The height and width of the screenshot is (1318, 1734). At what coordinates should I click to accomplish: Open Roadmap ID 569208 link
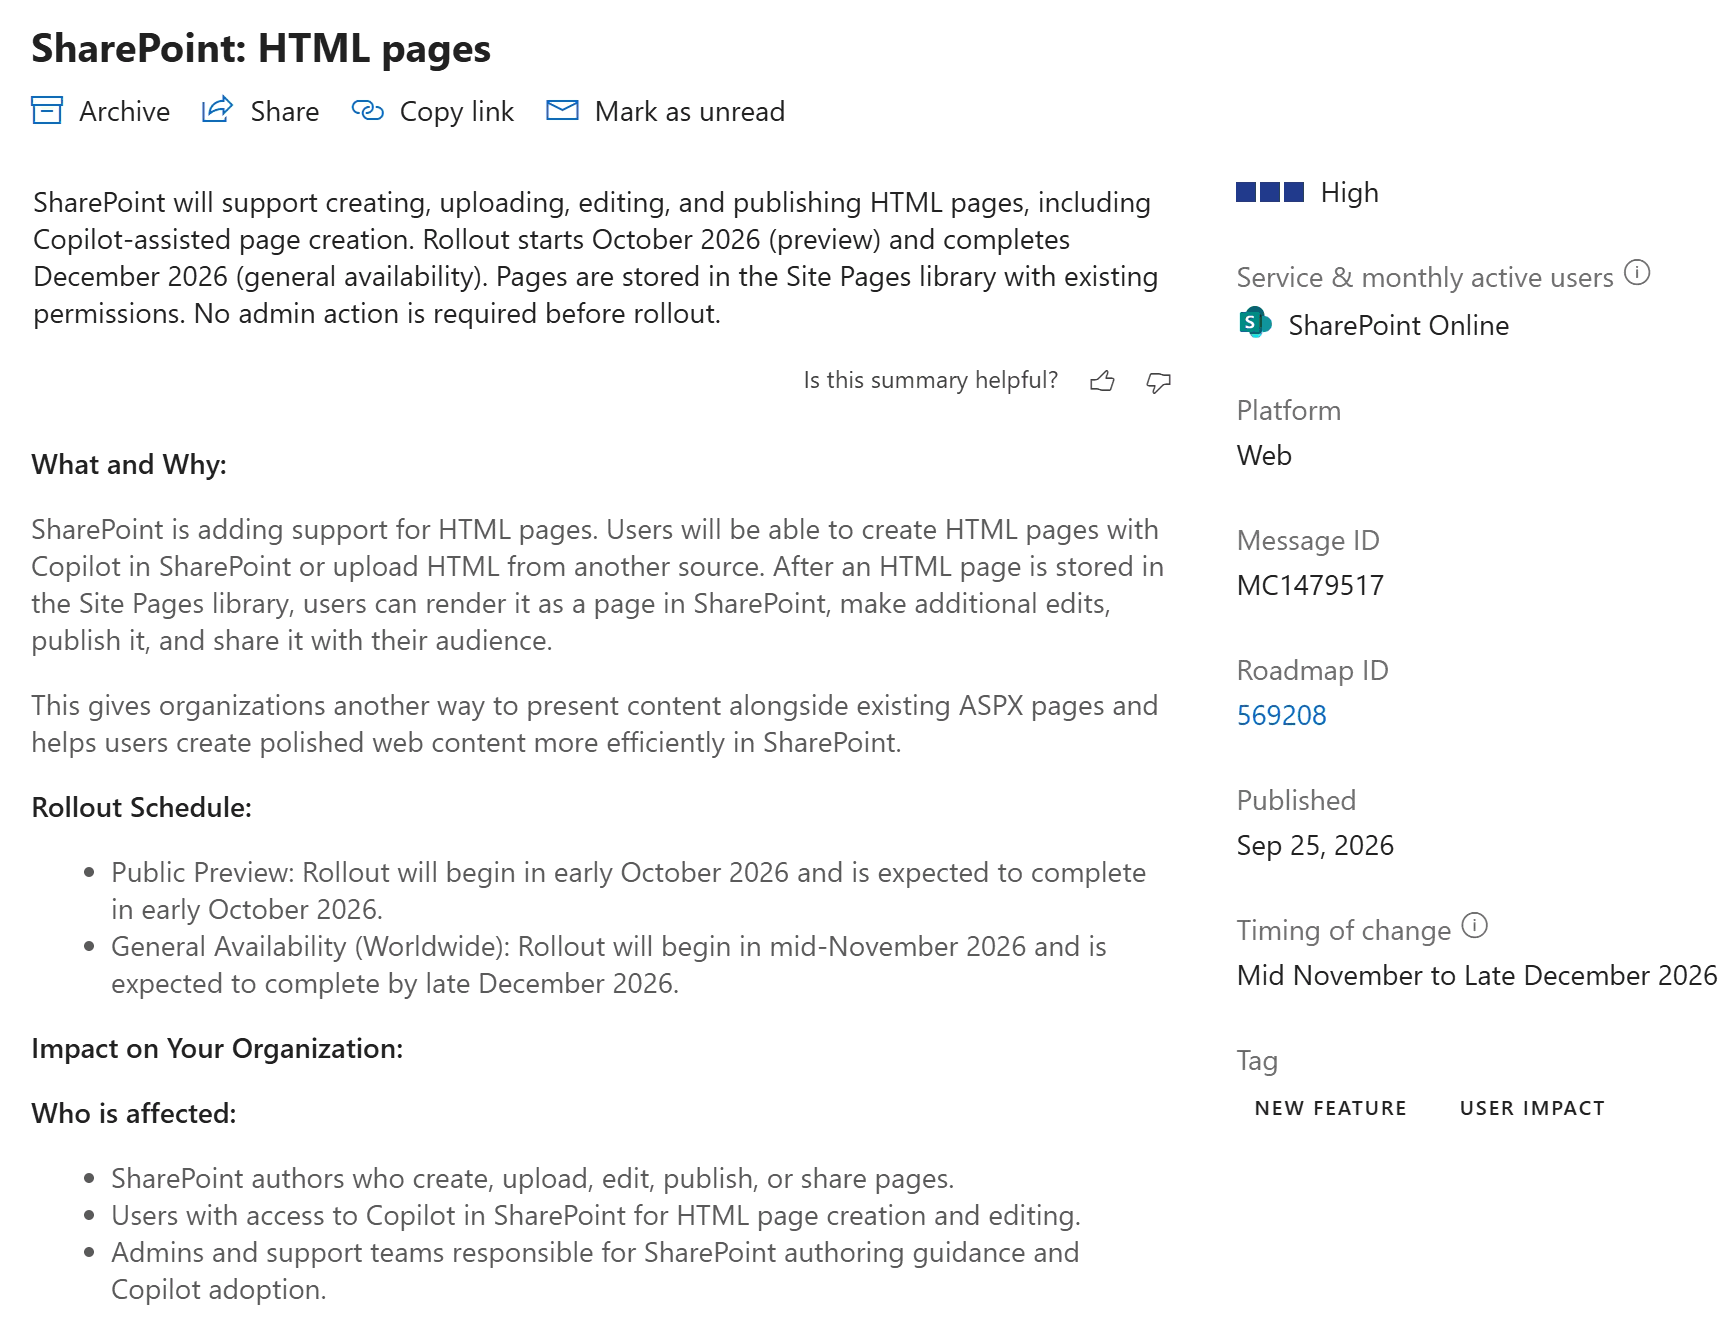point(1281,715)
